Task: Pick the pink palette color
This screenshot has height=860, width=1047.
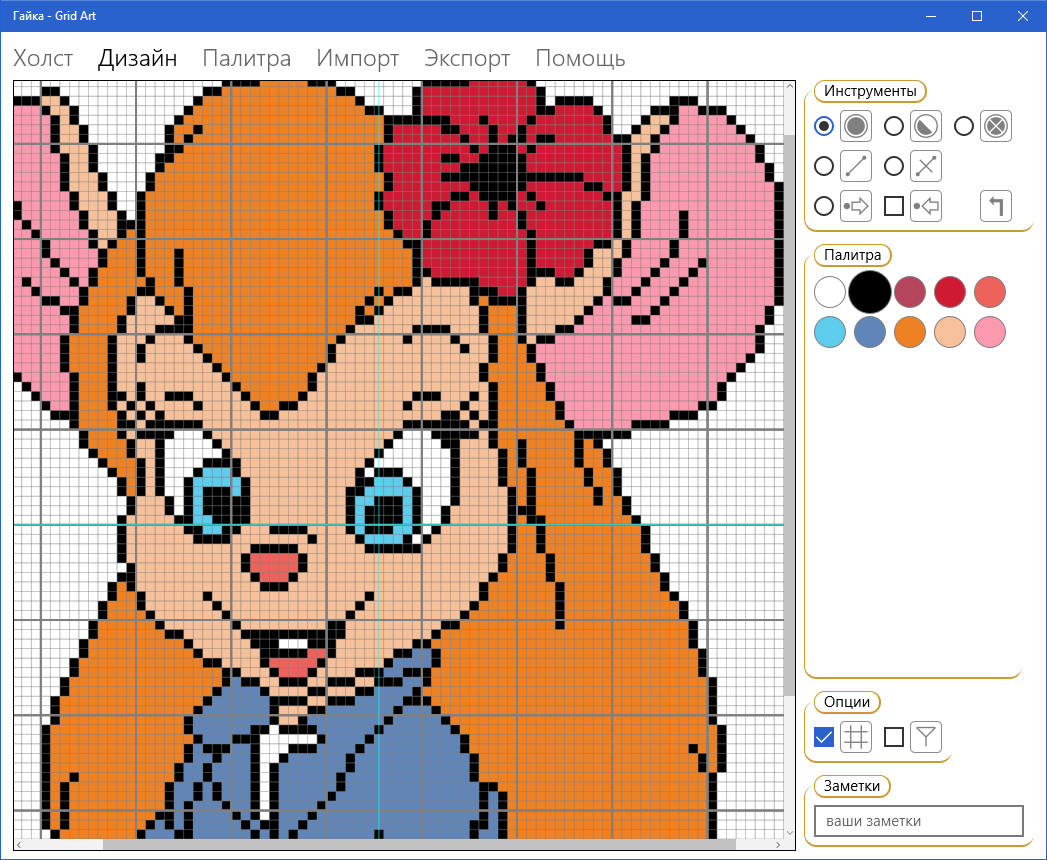Action: [x=990, y=333]
